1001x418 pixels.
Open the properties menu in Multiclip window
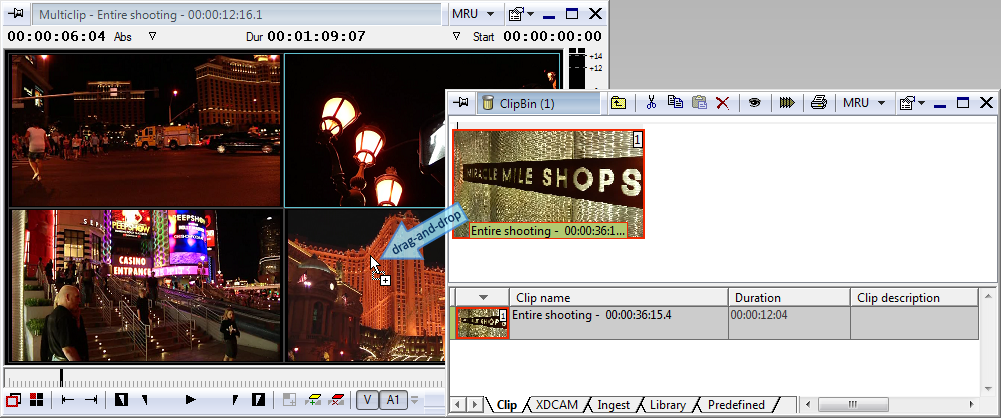[x=520, y=14]
